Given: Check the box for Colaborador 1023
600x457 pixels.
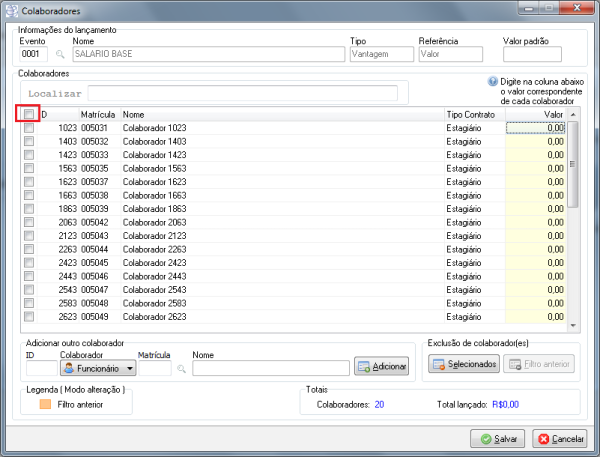Looking at the screenshot, I should (x=29, y=128).
